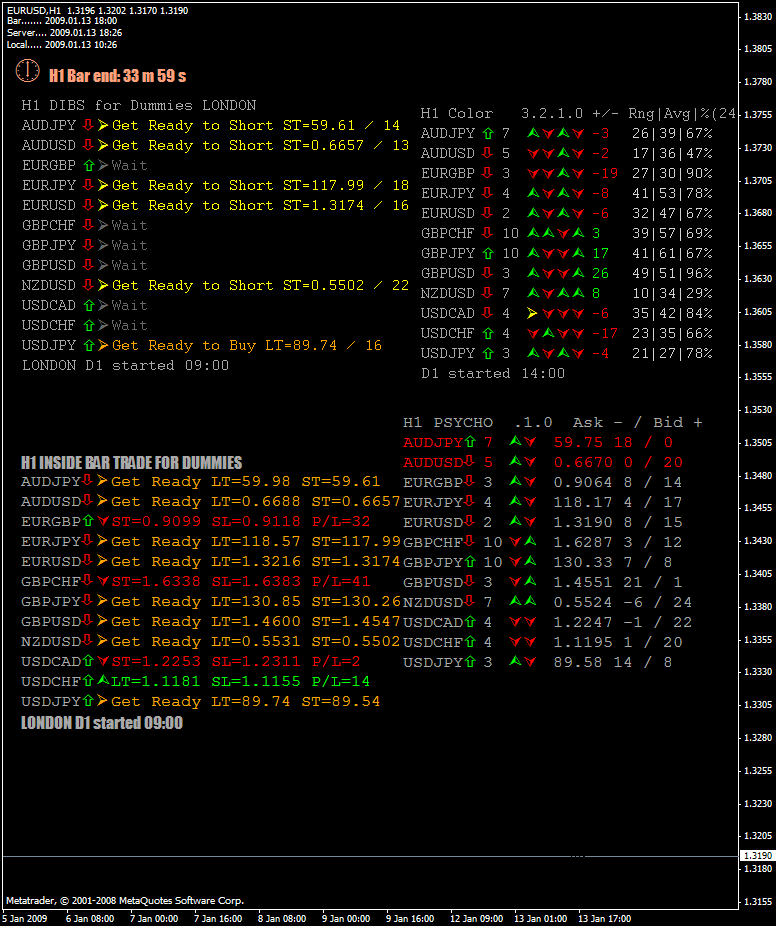Click the '0.5524 -6 / 24' PSYCHO value
Image resolution: width=776 pixels, height=926 pixels.
coord(622,602)
